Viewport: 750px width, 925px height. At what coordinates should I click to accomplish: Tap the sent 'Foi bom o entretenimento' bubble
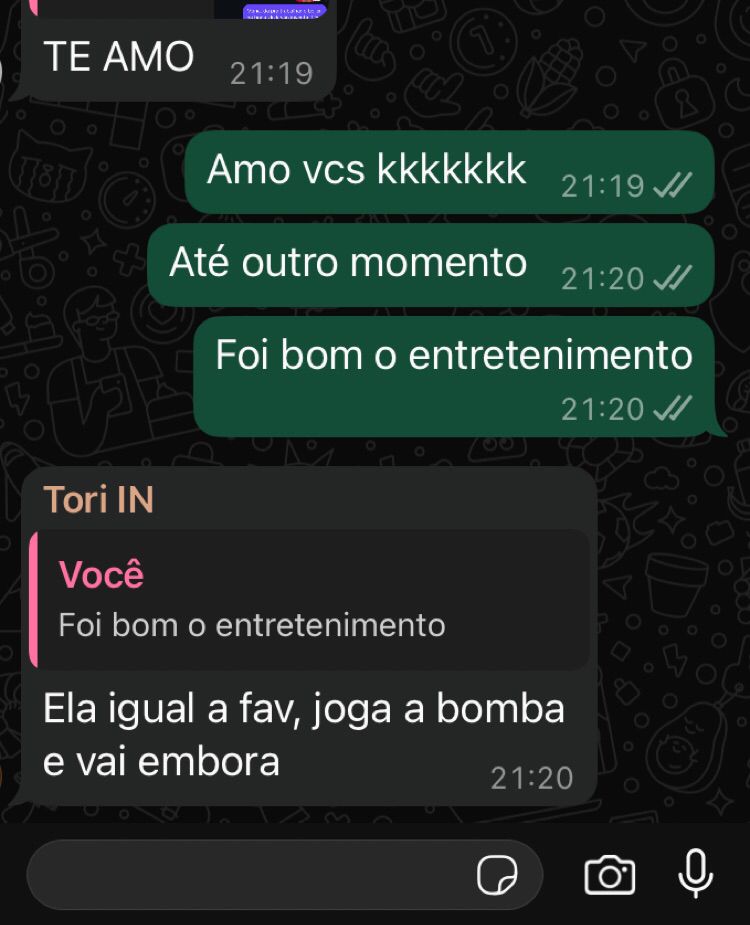point(454,377)
